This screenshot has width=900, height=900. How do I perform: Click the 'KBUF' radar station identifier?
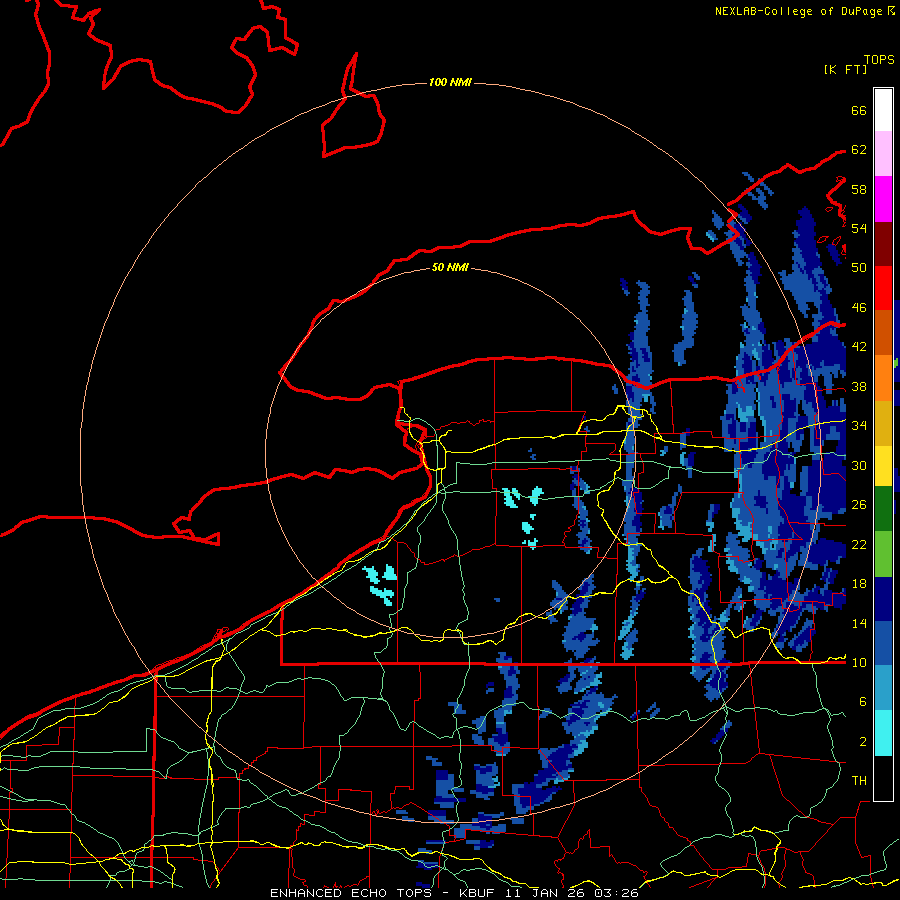[x=478, y=893]
